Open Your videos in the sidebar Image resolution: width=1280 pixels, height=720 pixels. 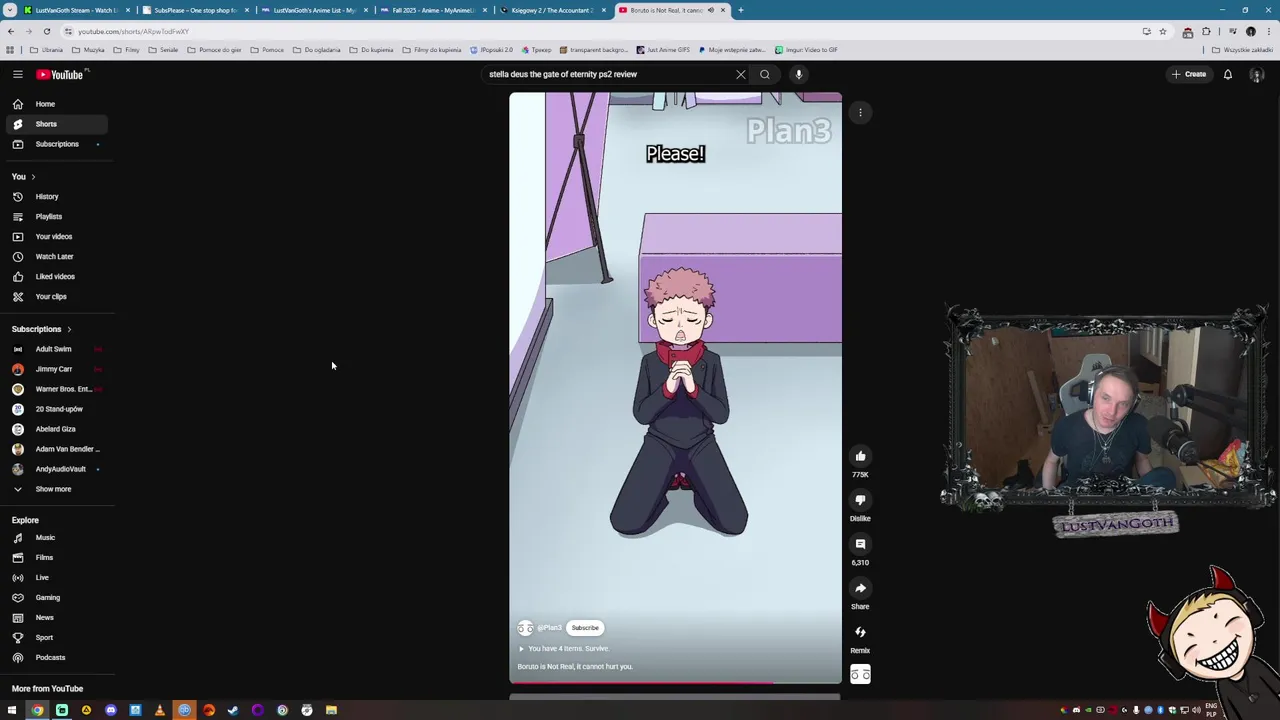point(56,237)
